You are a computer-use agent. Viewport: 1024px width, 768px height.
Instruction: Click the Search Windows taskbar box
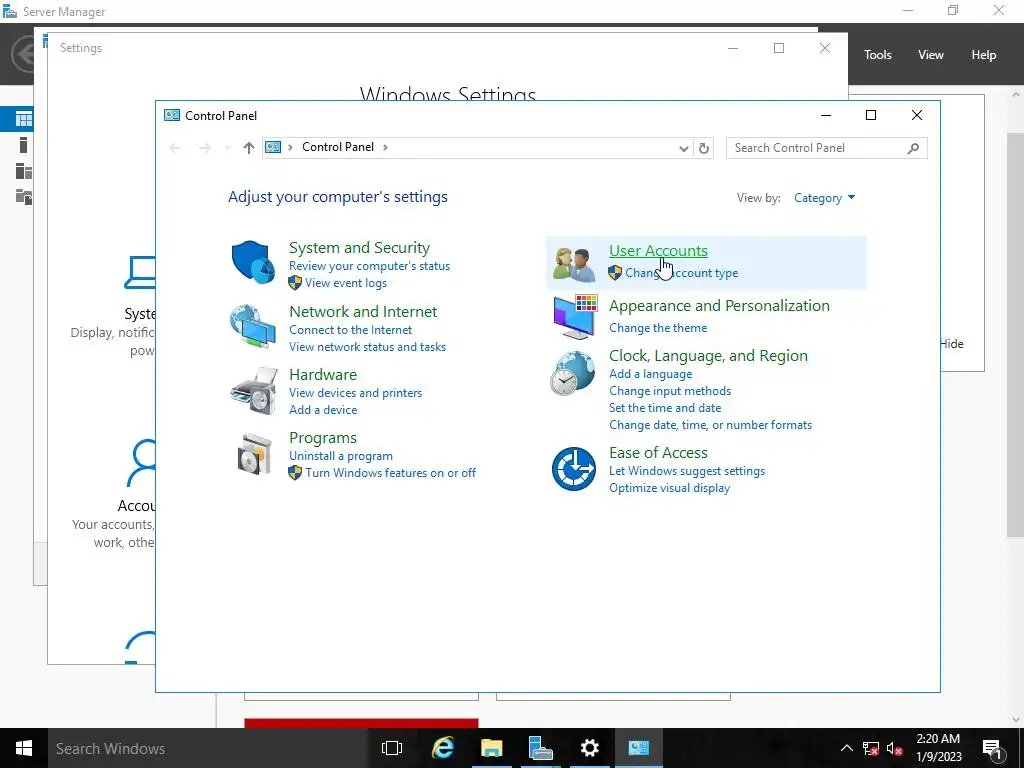206,748
